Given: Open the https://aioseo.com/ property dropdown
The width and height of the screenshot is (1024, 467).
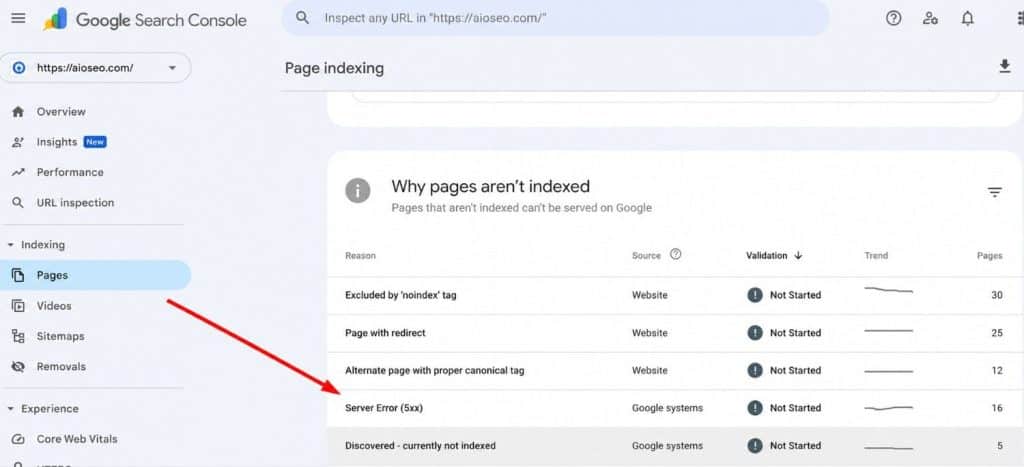Looking at the screenshot, I should point(172,67).
